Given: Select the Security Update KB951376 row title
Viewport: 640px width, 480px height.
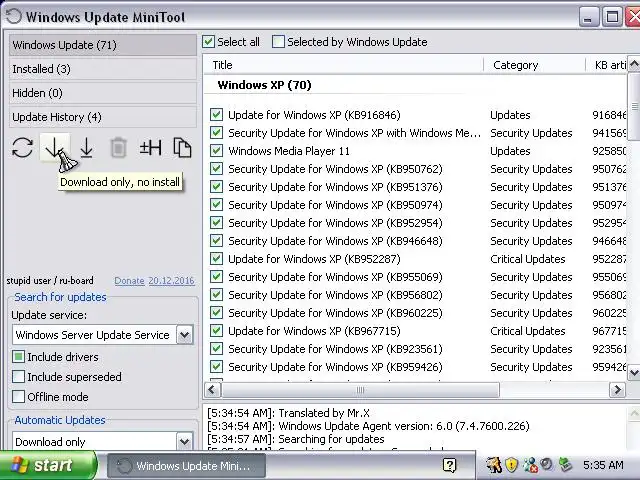Looking at the screenshot, I should click(335, 187).
